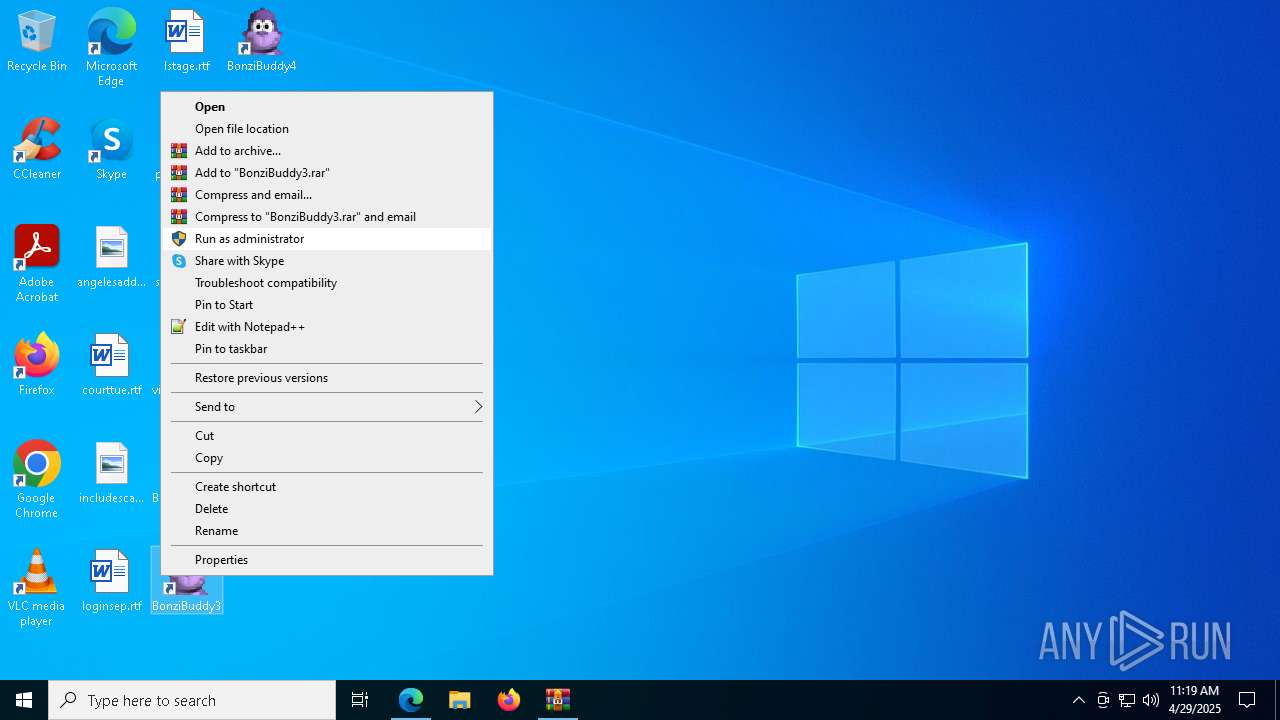The height and width of the screenshot is (720, 1280).
Task: Open Task View on the taskbar
Action: coord(360,700)
